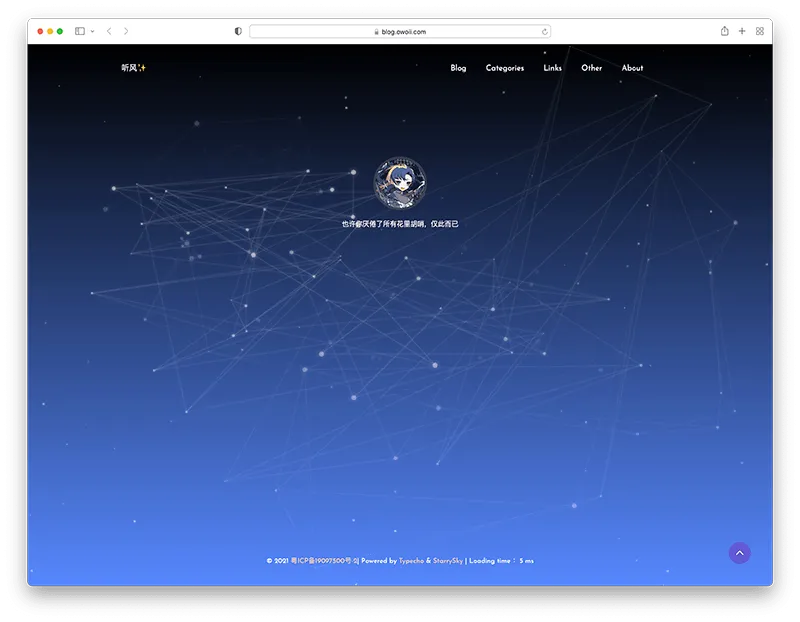Open the 听风 site title link

tap(134, 67)
